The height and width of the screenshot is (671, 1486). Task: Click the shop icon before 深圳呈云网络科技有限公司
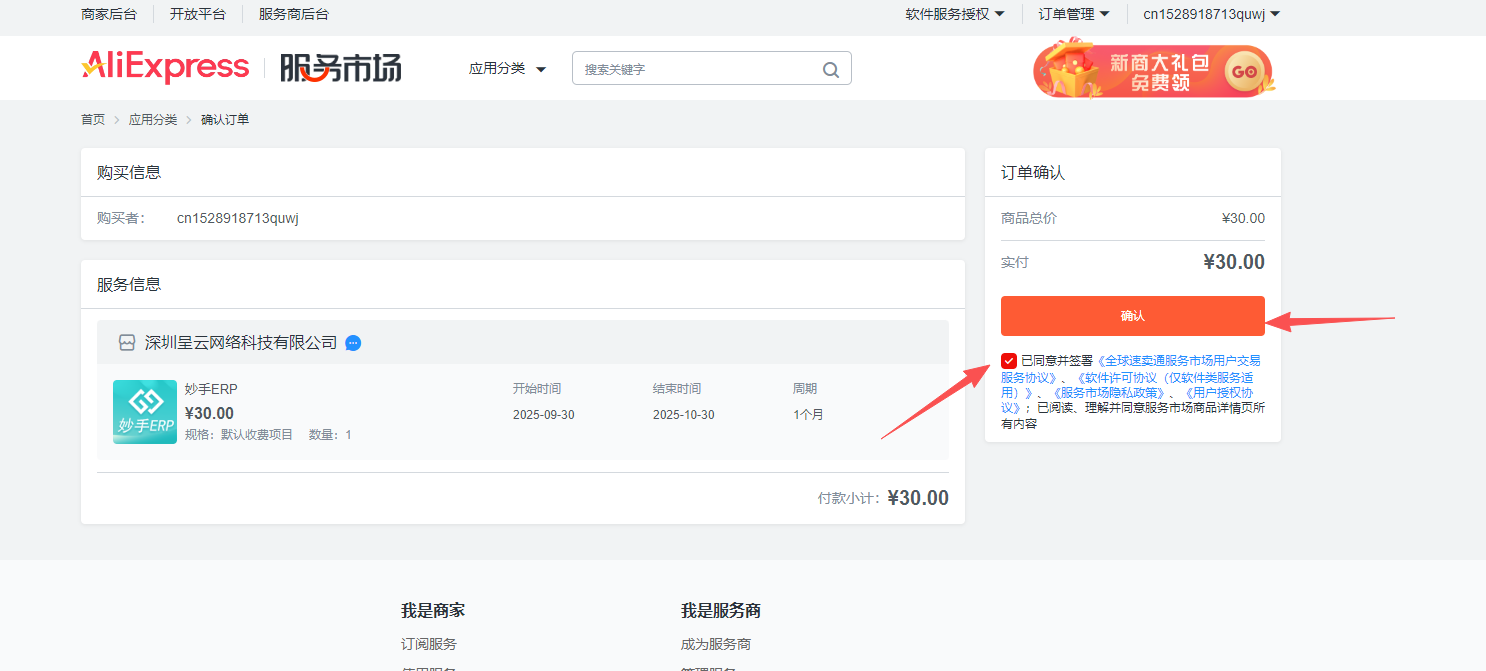click(127, 343)
